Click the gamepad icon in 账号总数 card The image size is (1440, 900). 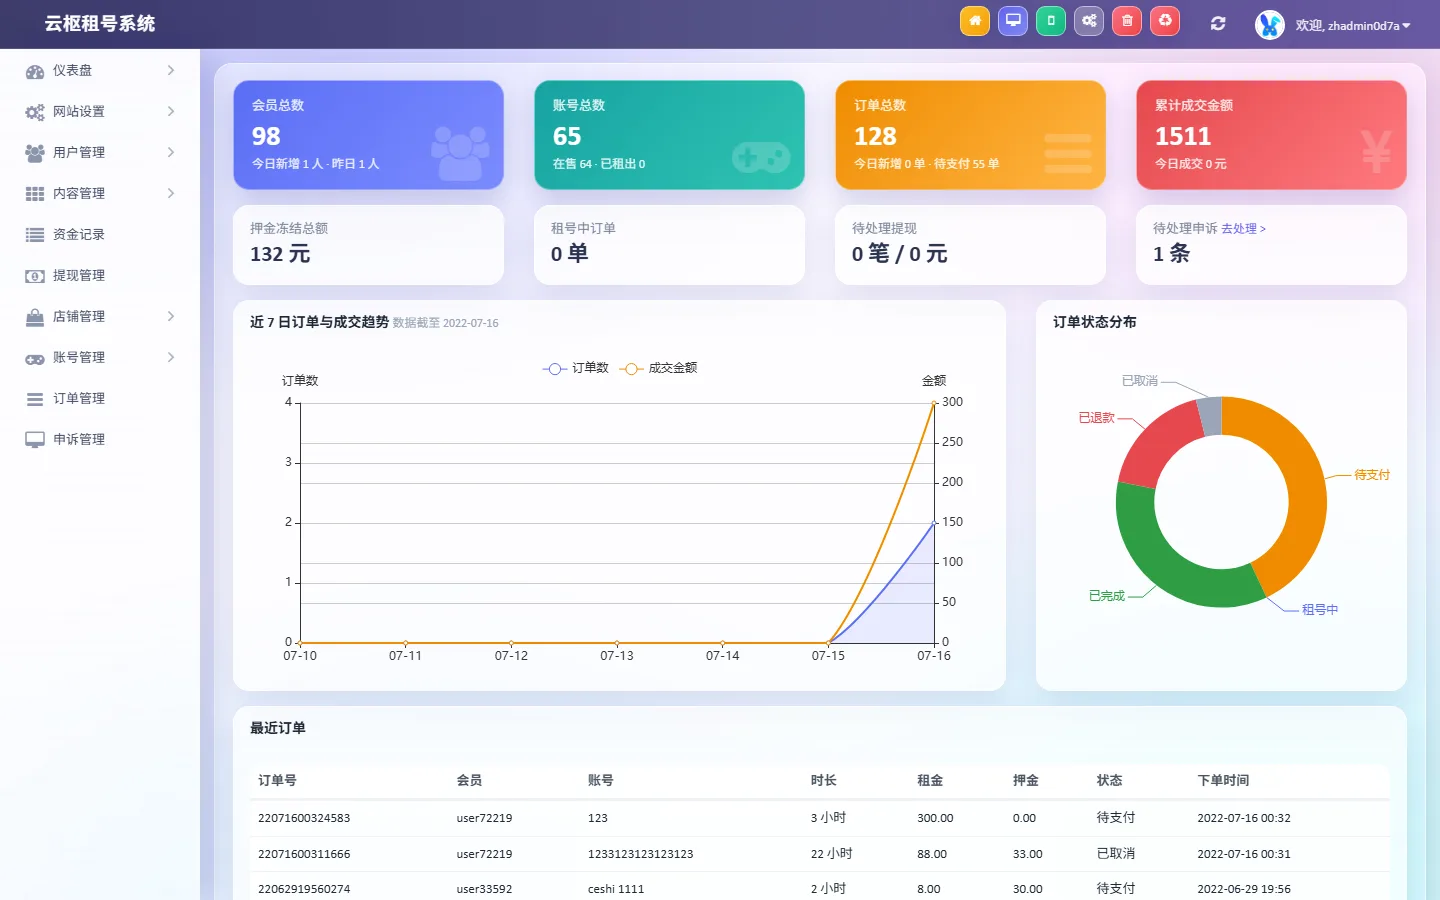761,157
